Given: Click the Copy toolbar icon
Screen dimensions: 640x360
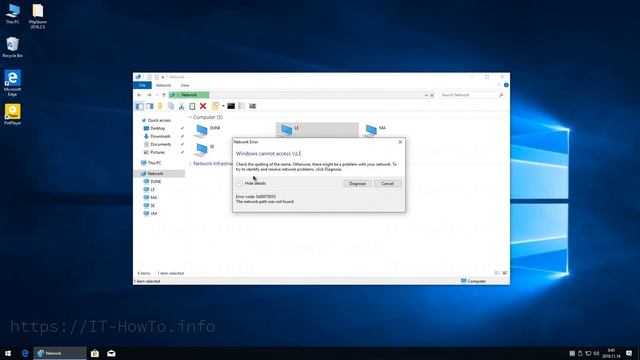Looking at the screenshot, I should click(x=171, y=106).
